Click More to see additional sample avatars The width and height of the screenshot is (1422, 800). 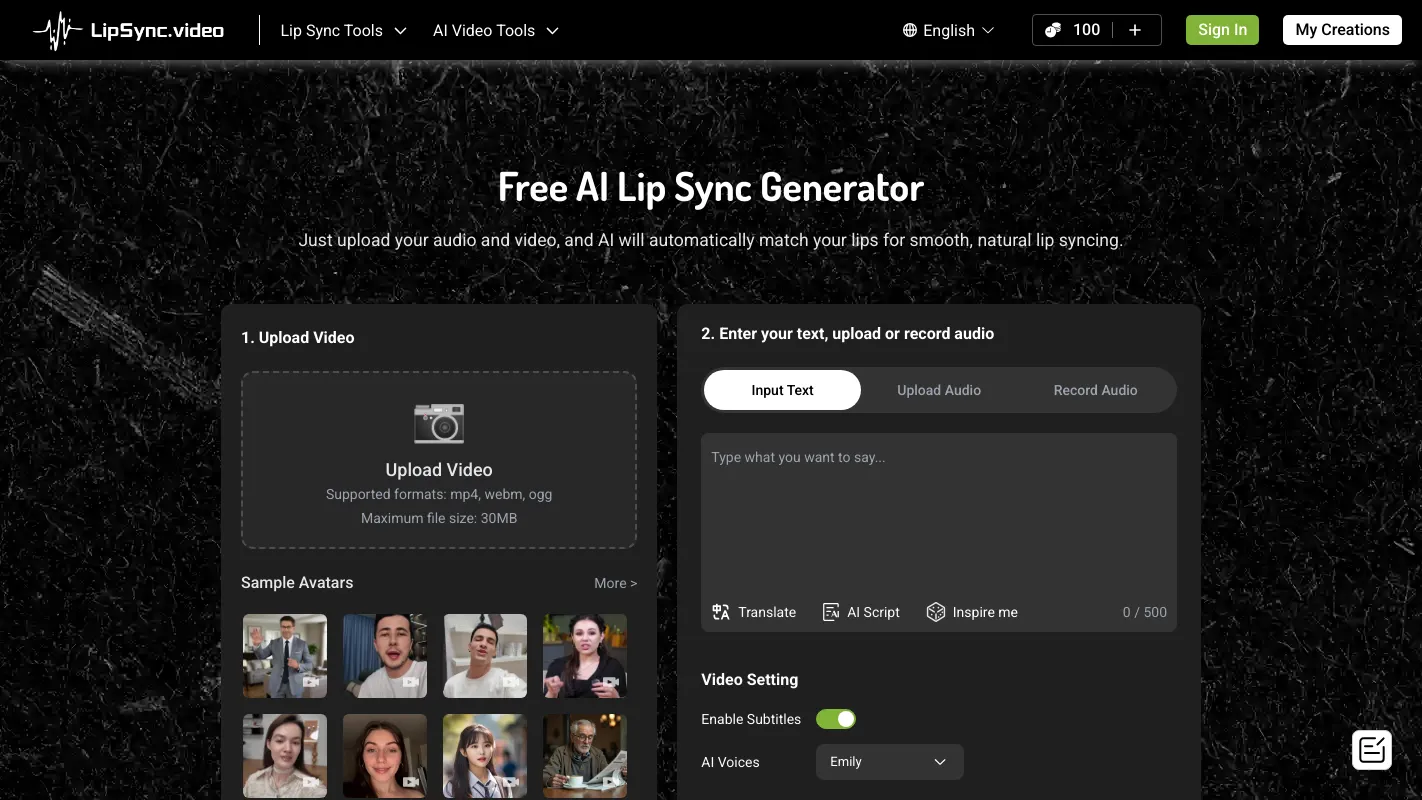pyautogui.click(x=615, y=582)
